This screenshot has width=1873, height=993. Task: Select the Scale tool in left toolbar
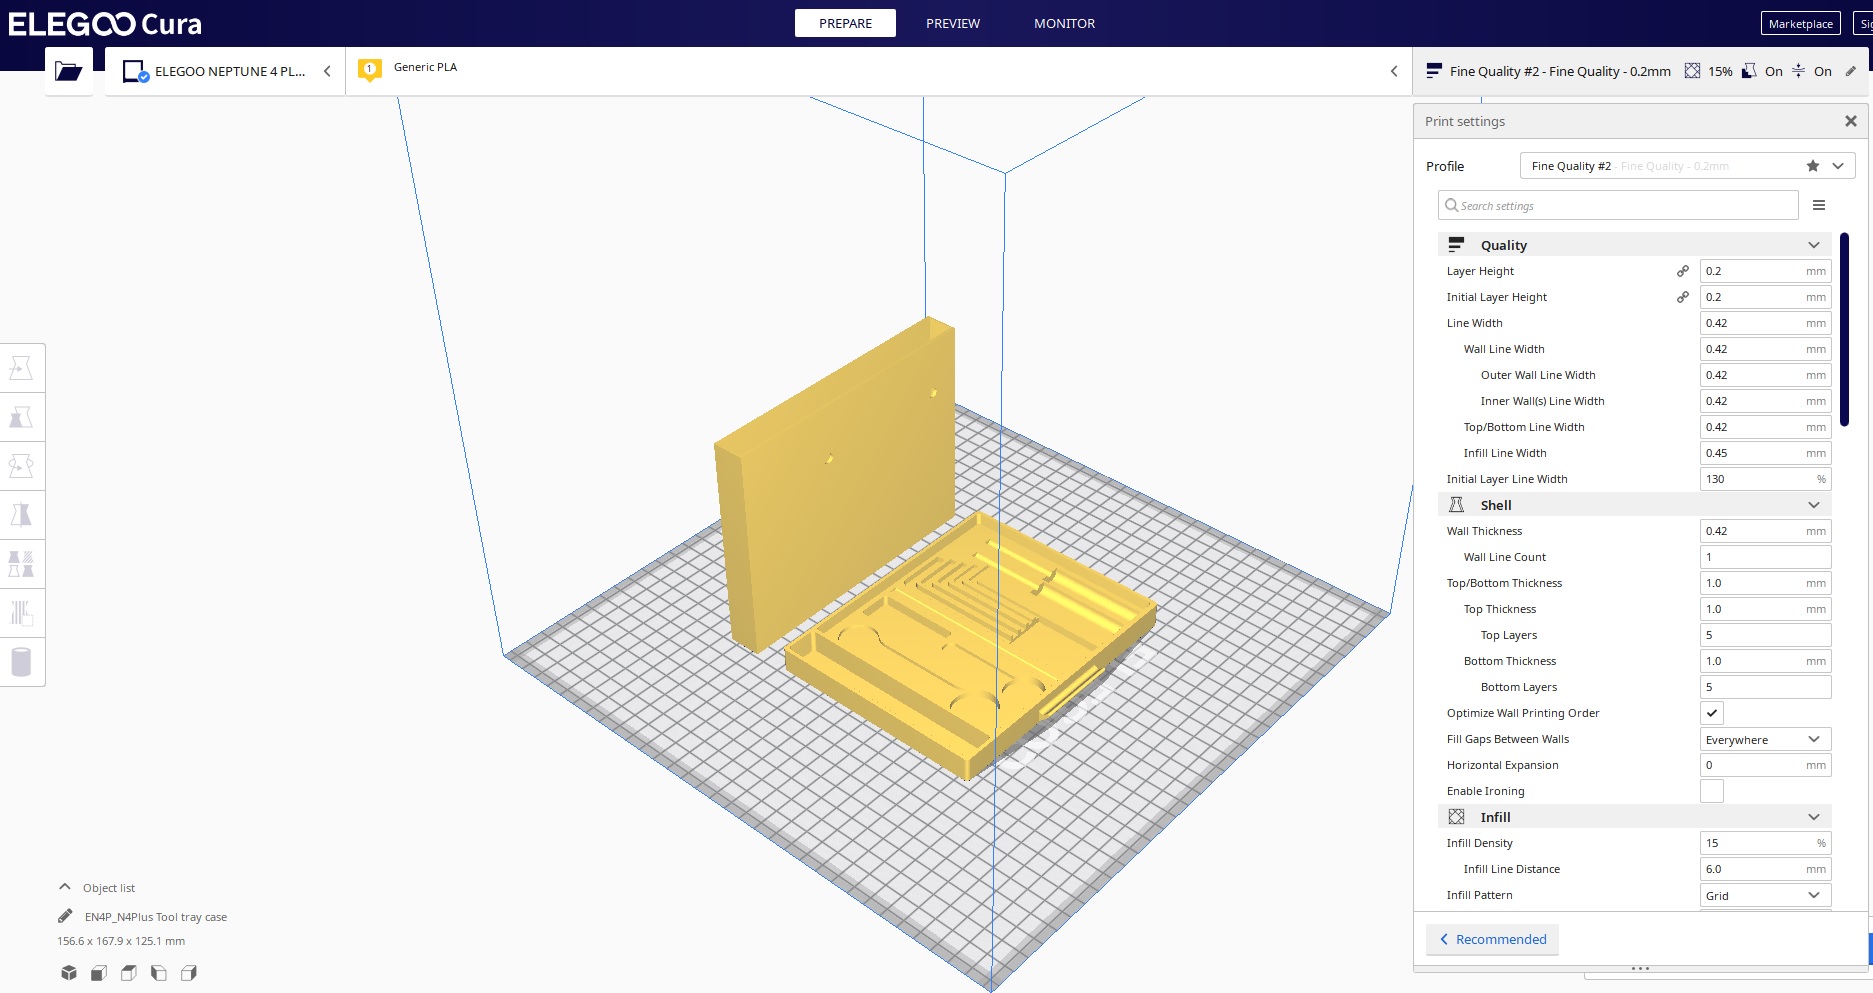click(x=21, y=417)
